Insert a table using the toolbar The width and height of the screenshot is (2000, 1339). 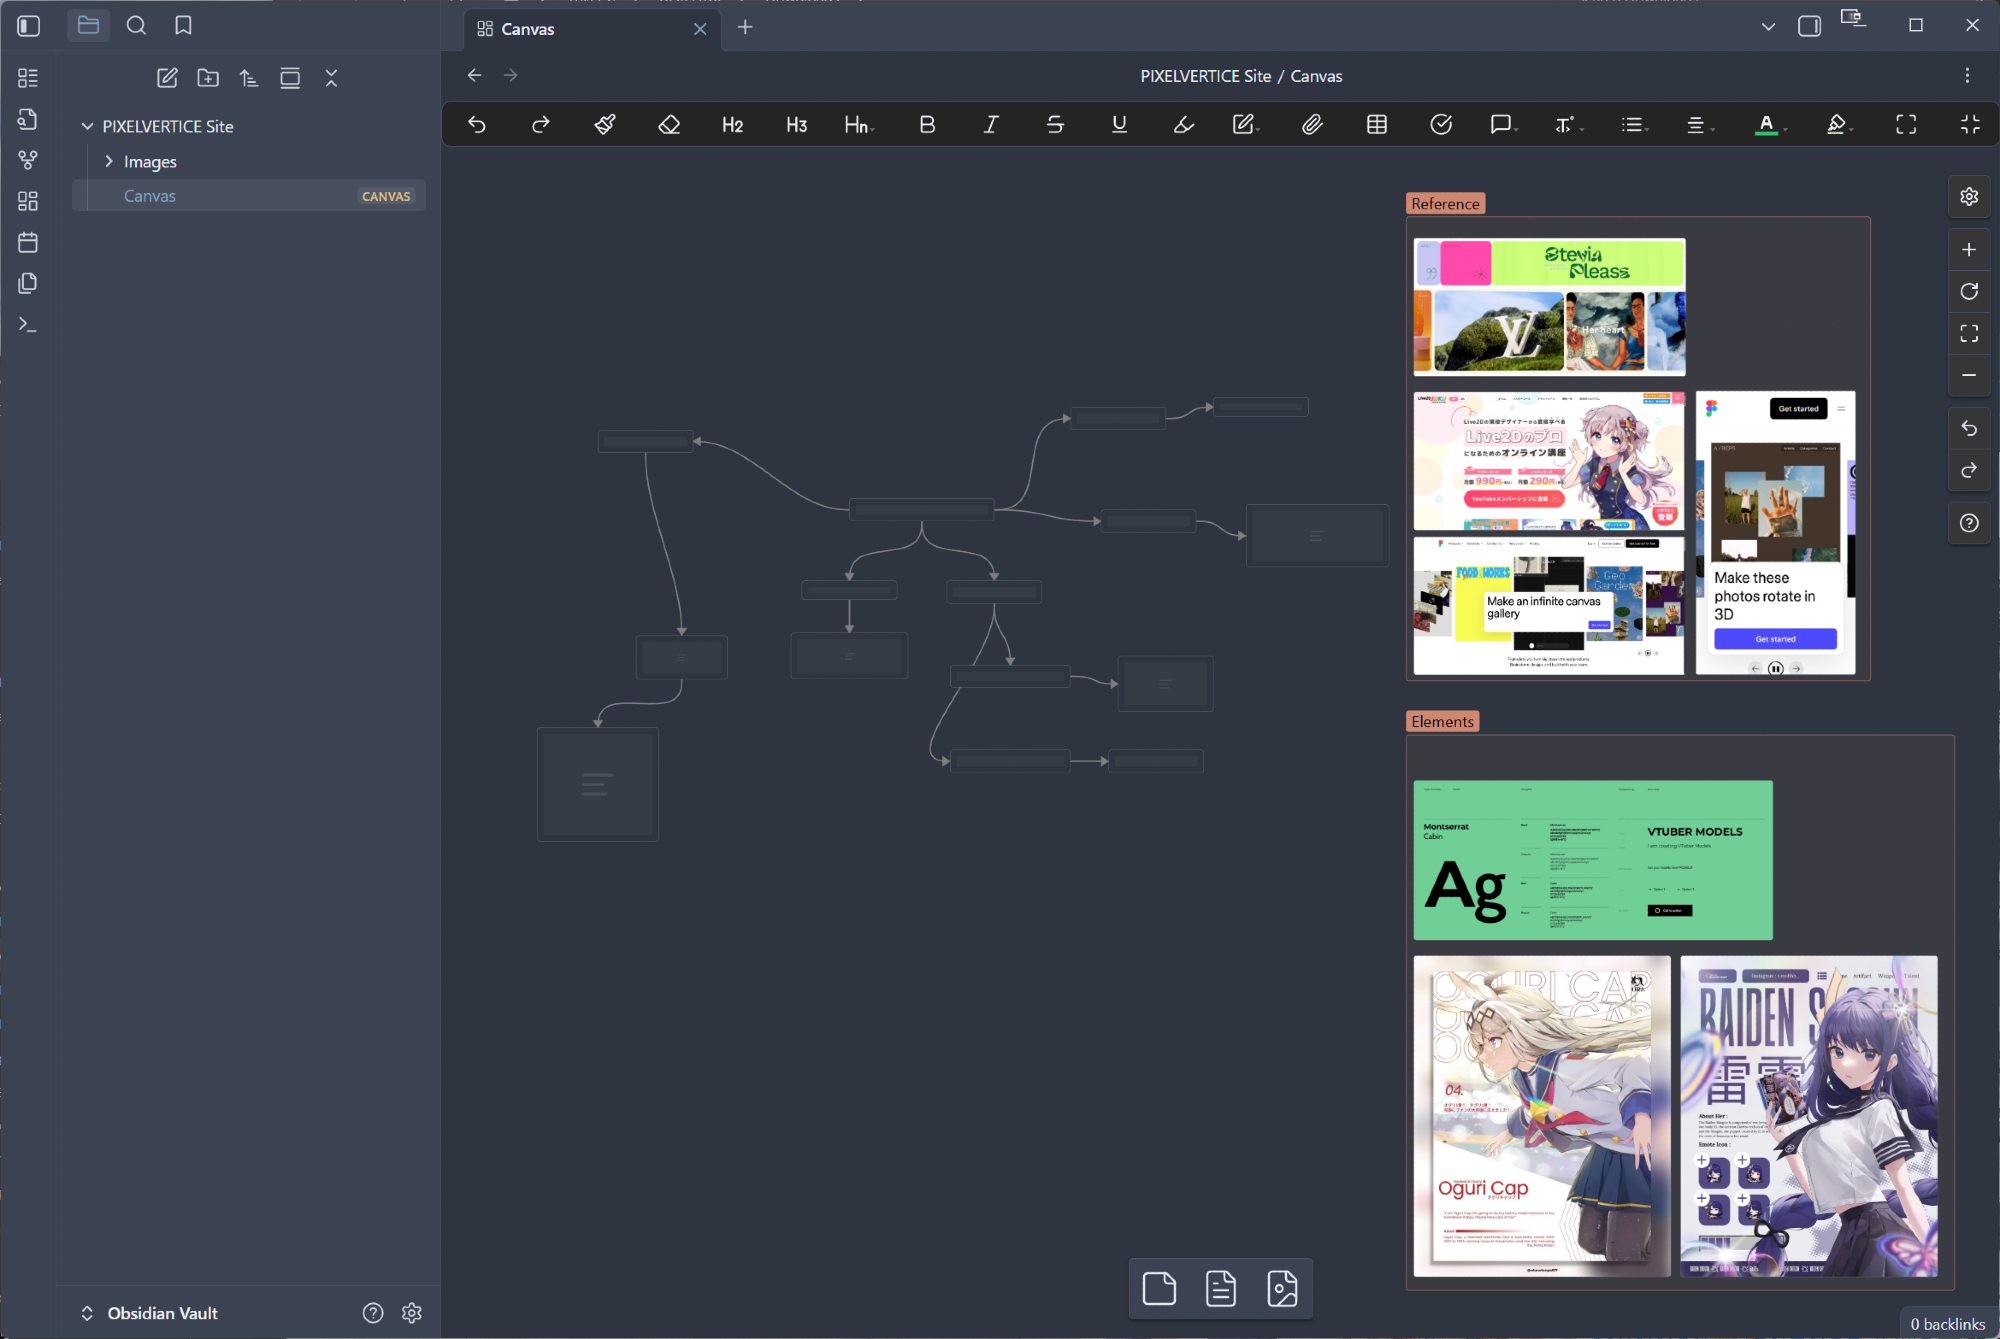coord(1377,124)
